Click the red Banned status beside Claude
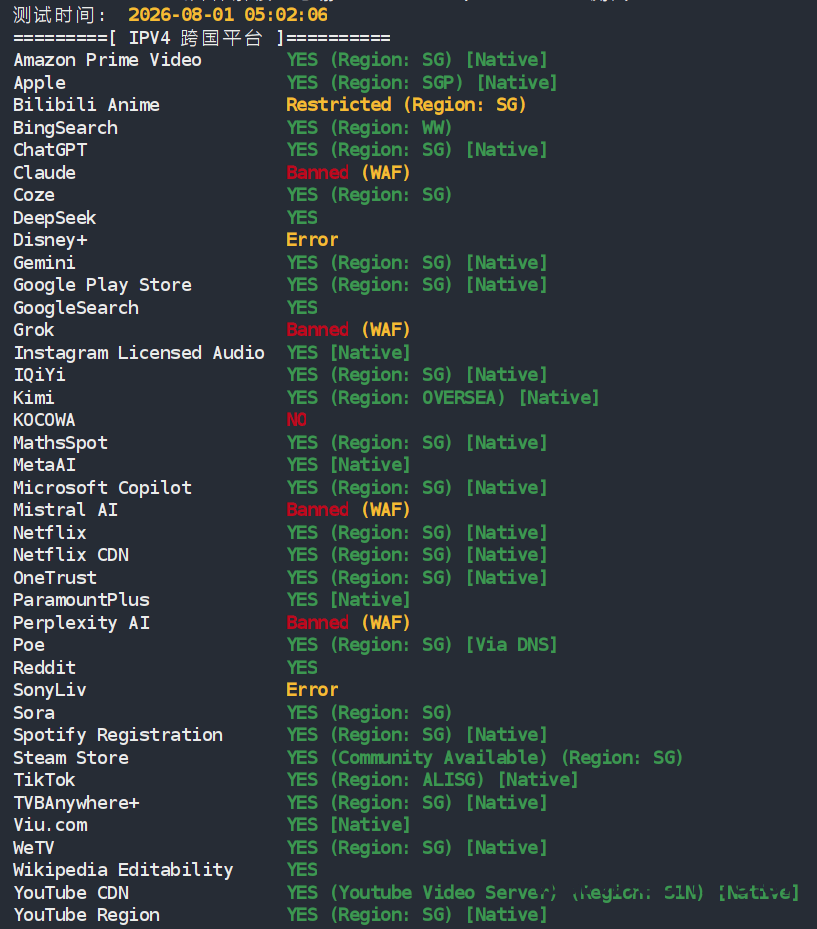The width and height of the screenshot is (817, 929). coord(318,173)
